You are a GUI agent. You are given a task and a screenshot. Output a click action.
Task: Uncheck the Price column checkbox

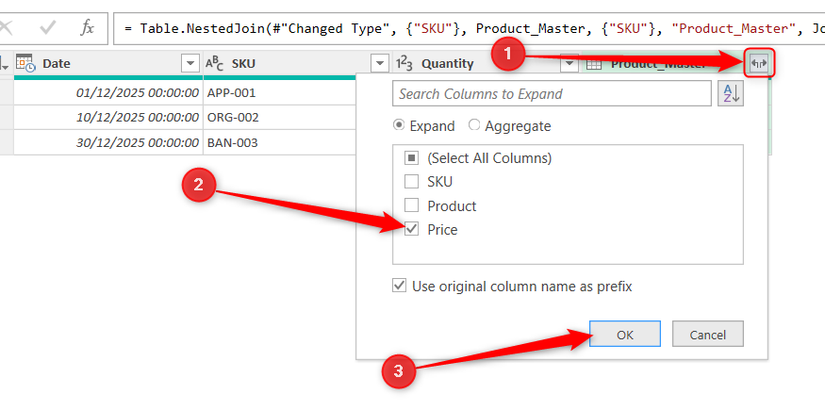coord(411,230)
